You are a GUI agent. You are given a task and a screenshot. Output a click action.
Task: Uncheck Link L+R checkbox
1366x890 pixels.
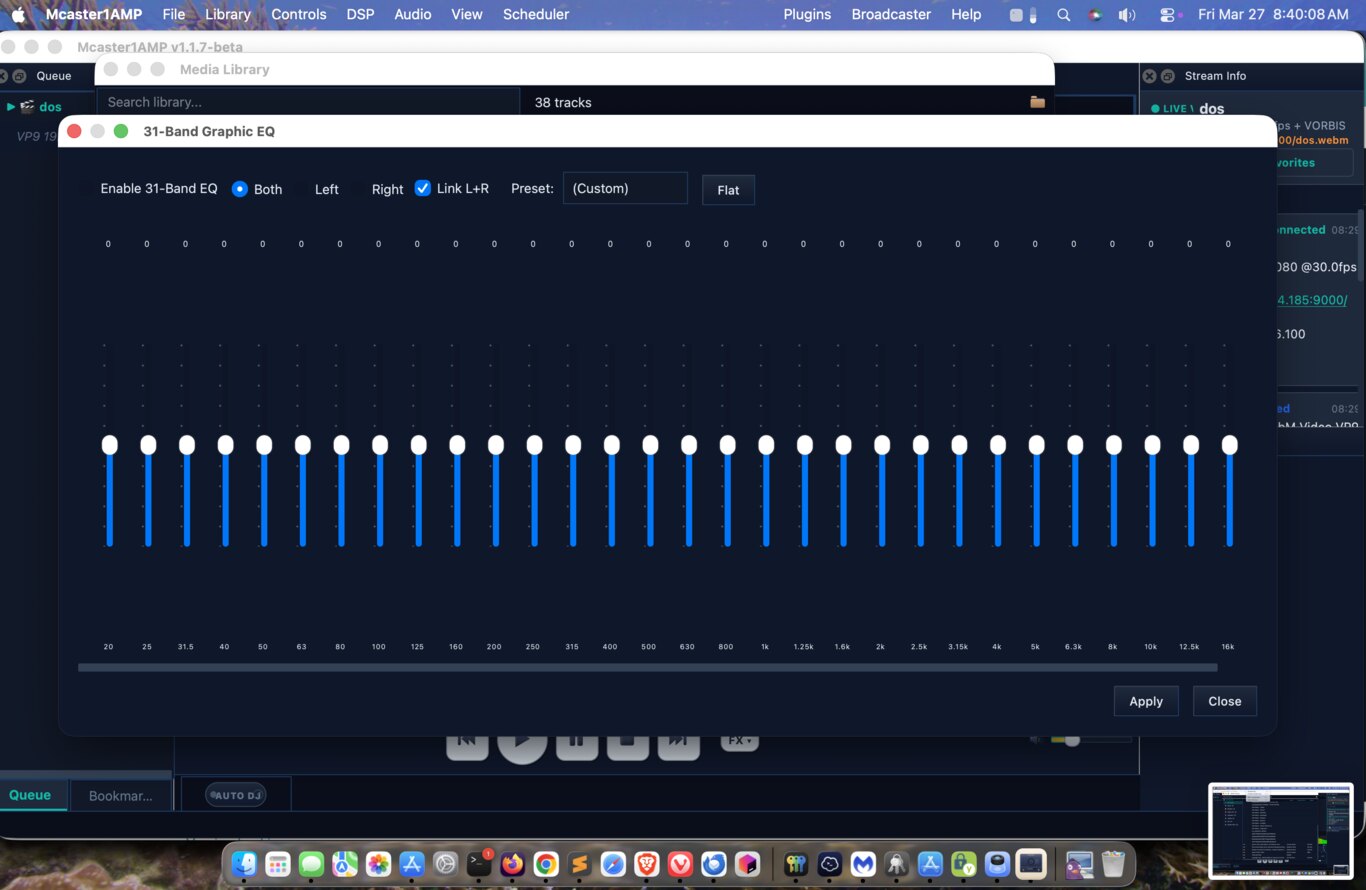422,188
